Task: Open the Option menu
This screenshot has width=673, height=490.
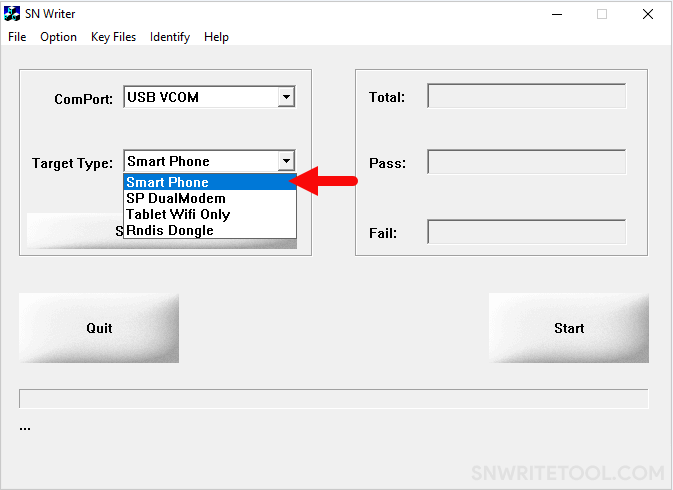Action: pyautogui.click(x=58, y=37)
